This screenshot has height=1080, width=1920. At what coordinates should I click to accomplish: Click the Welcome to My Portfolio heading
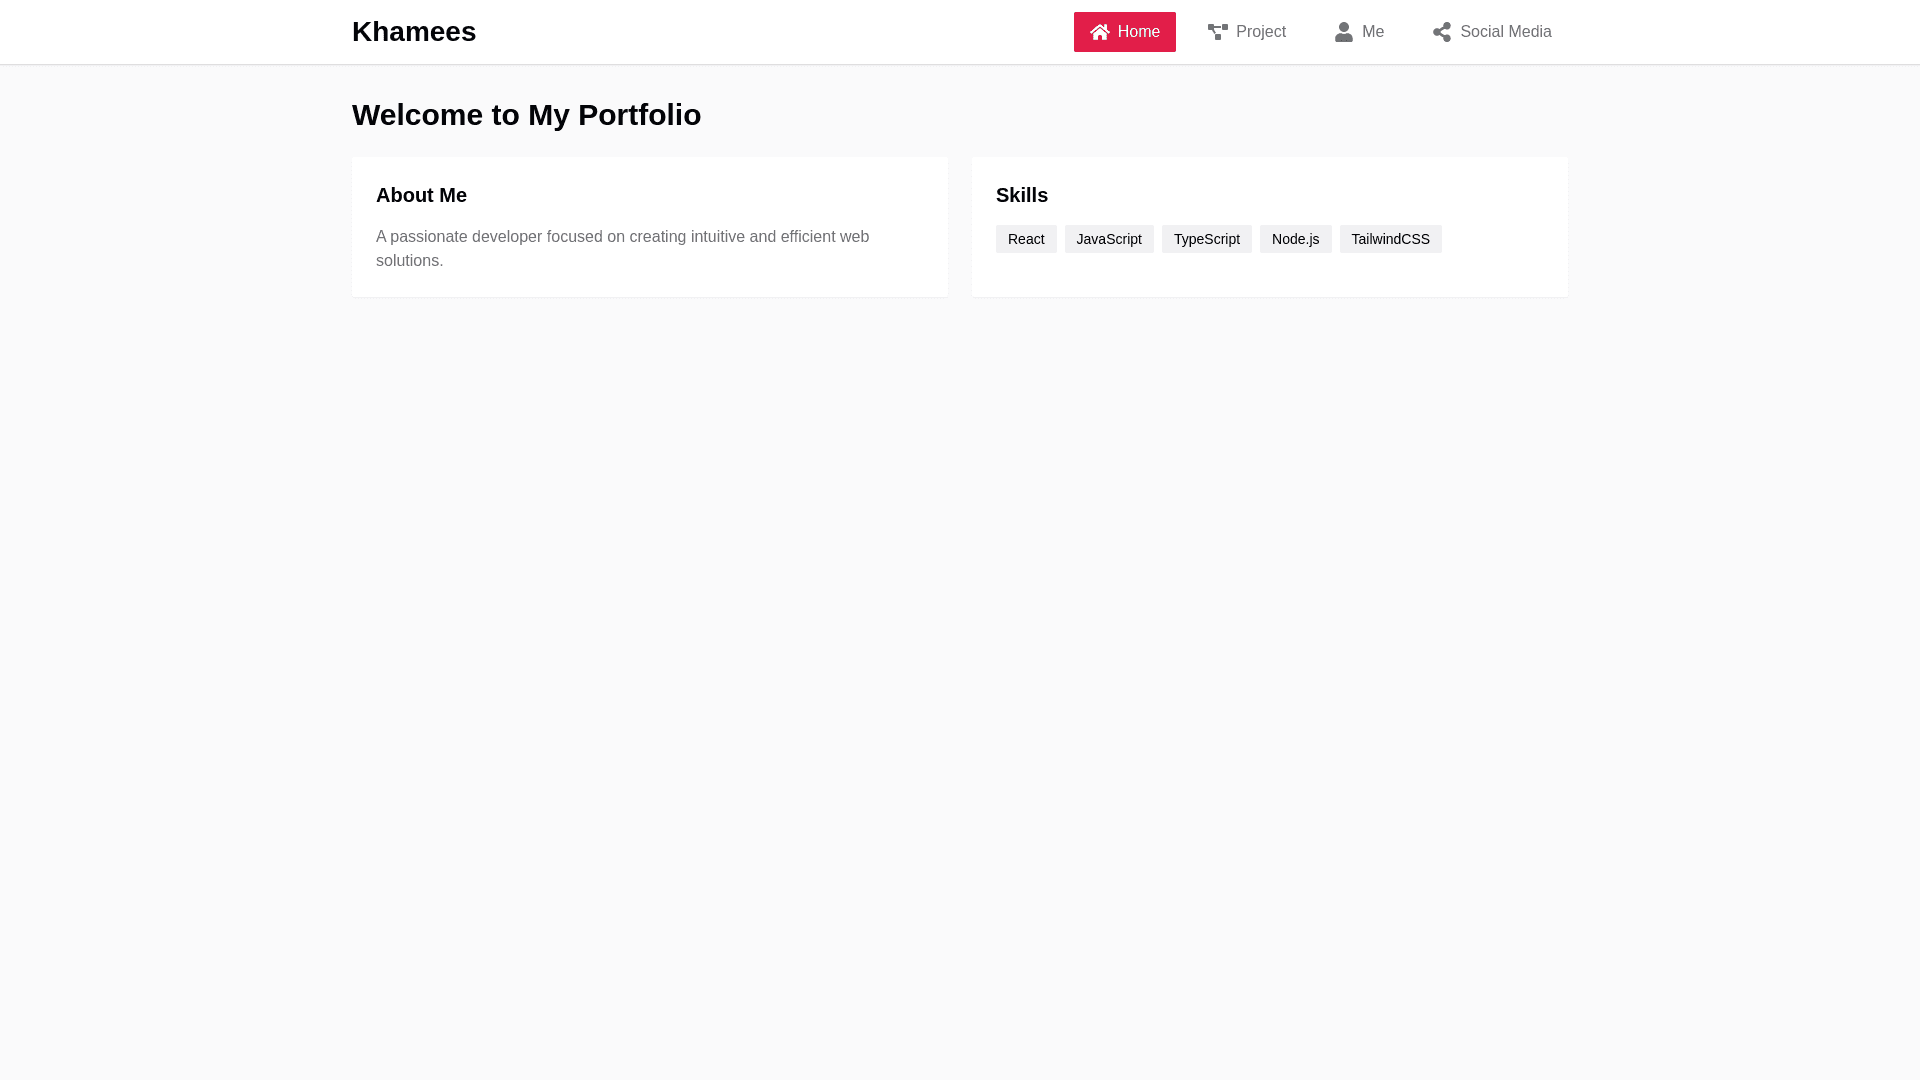click(x=526, y=115)
